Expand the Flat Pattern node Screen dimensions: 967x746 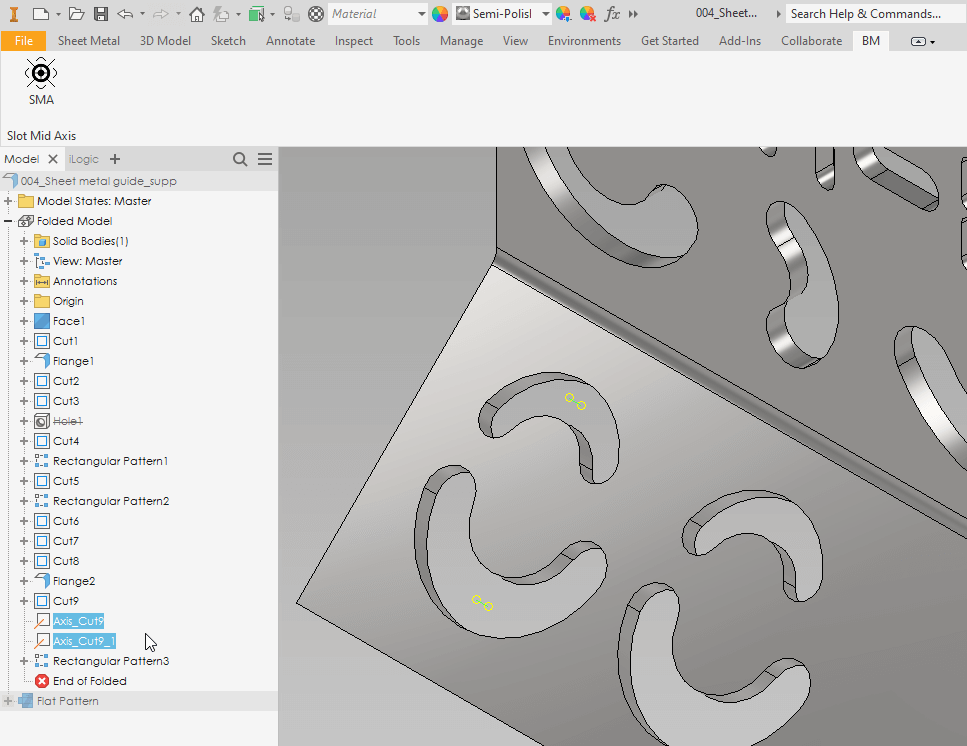9,701
